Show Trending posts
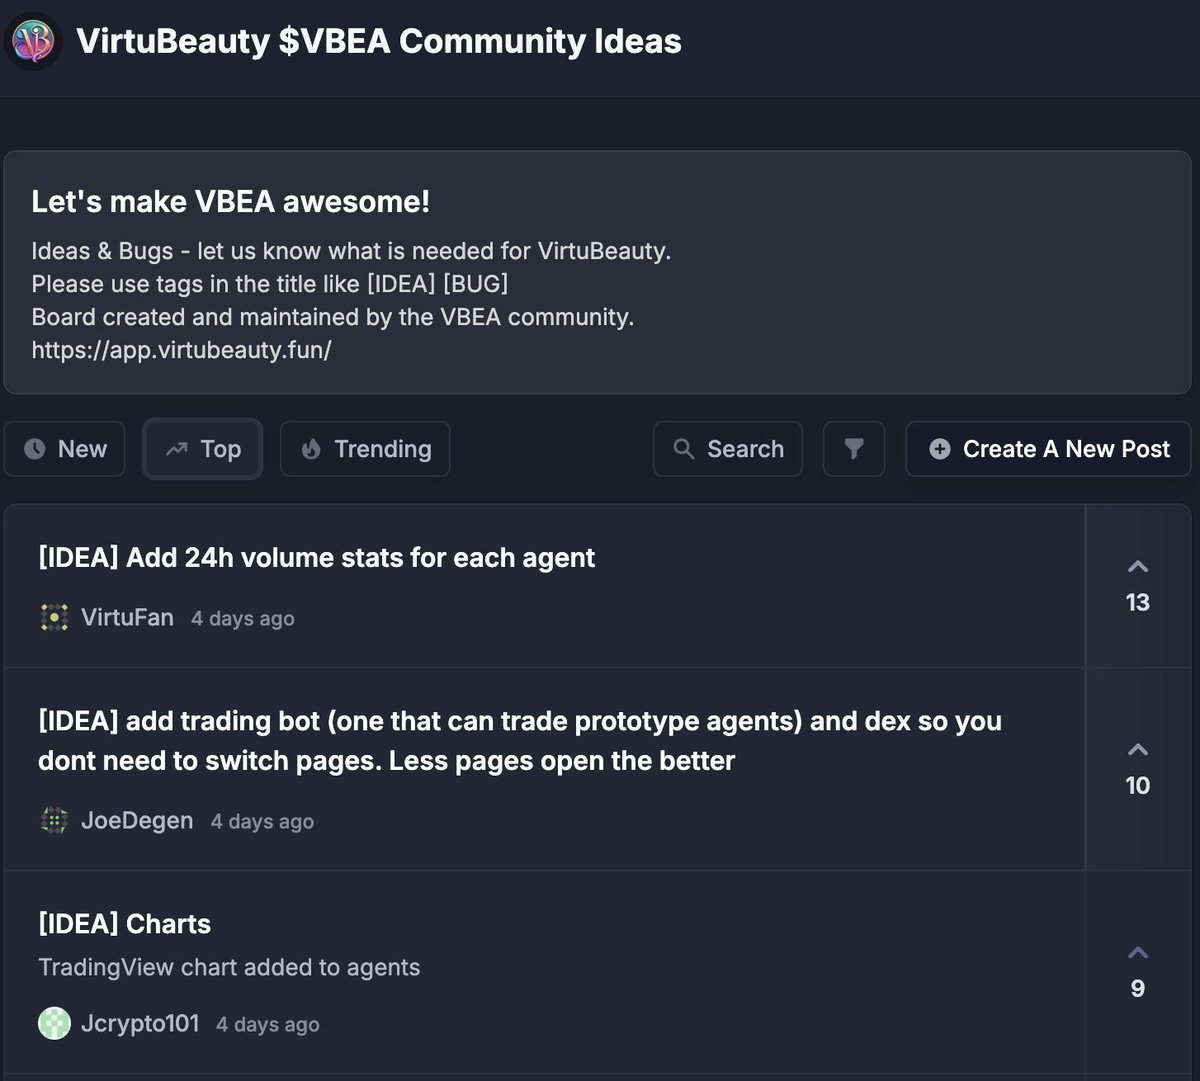This screenshot has width=1200, height=1081. pyautogui.click(x=365, y=449)
